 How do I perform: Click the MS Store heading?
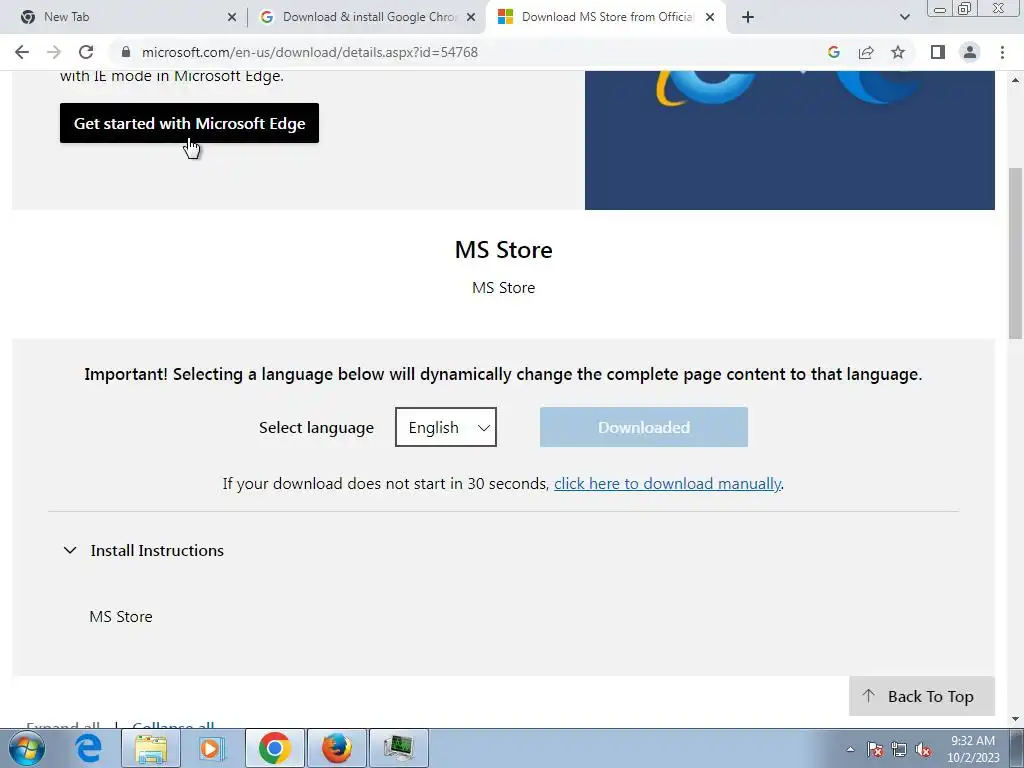click(x=504, y=249)
